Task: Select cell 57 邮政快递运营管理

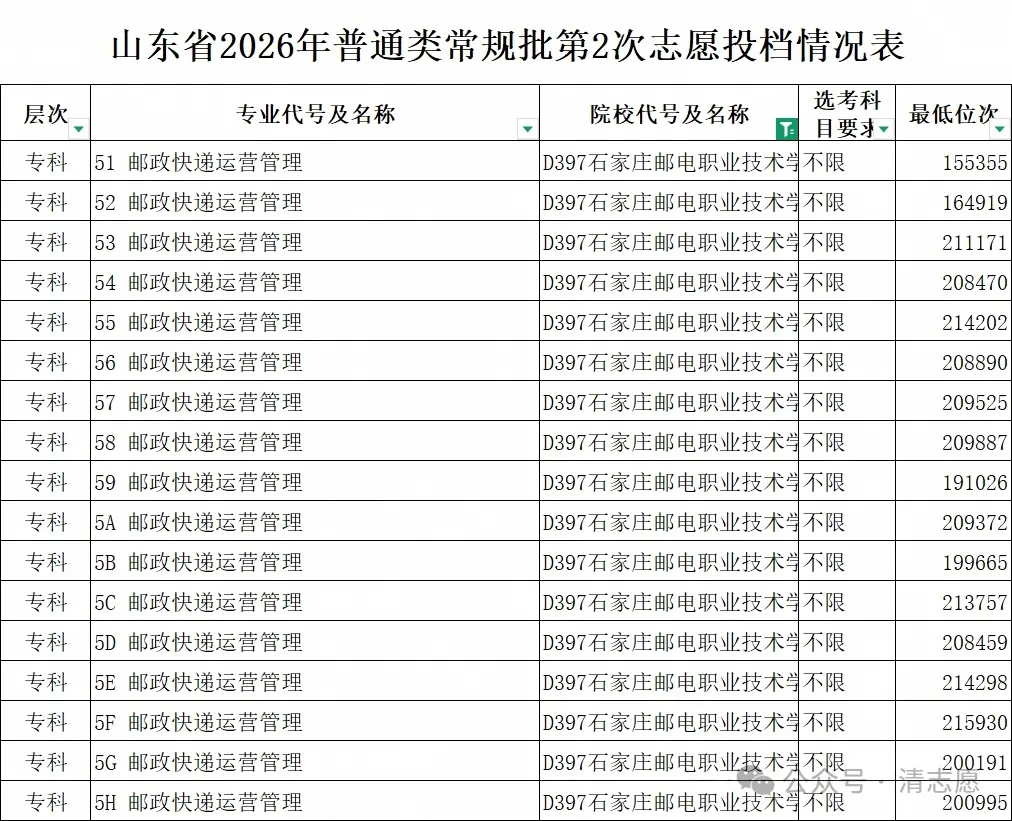Action: click(315, 401)
